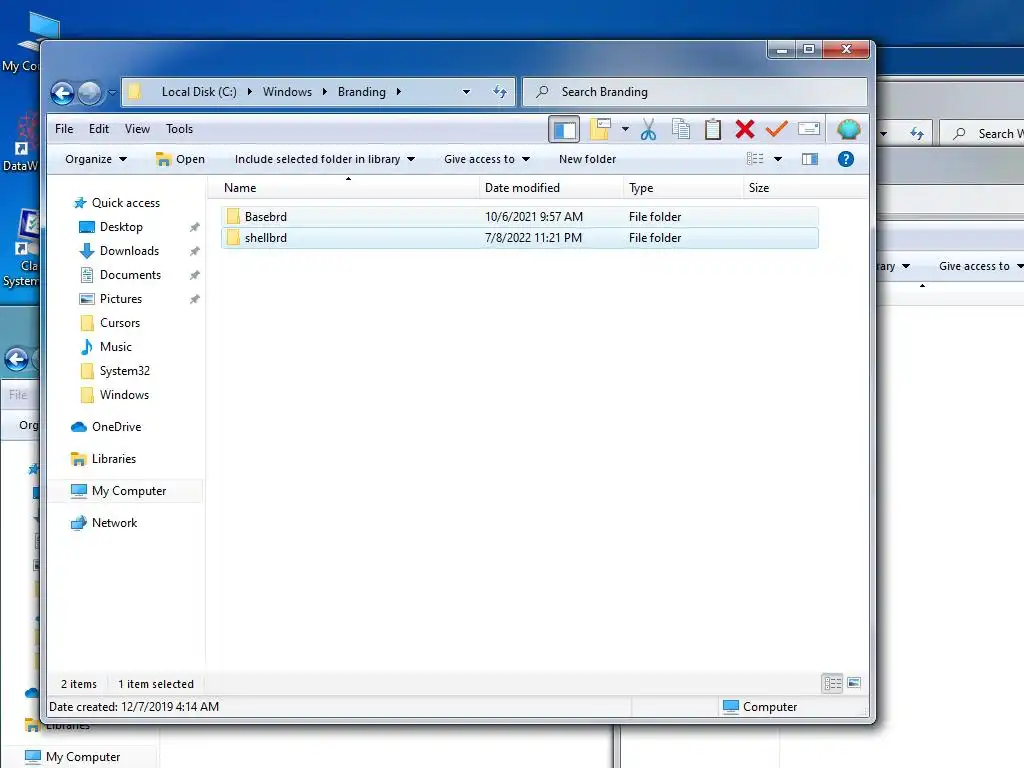
Task: Open the dropdown next to folder options icon
Action: tap(625, 129)
